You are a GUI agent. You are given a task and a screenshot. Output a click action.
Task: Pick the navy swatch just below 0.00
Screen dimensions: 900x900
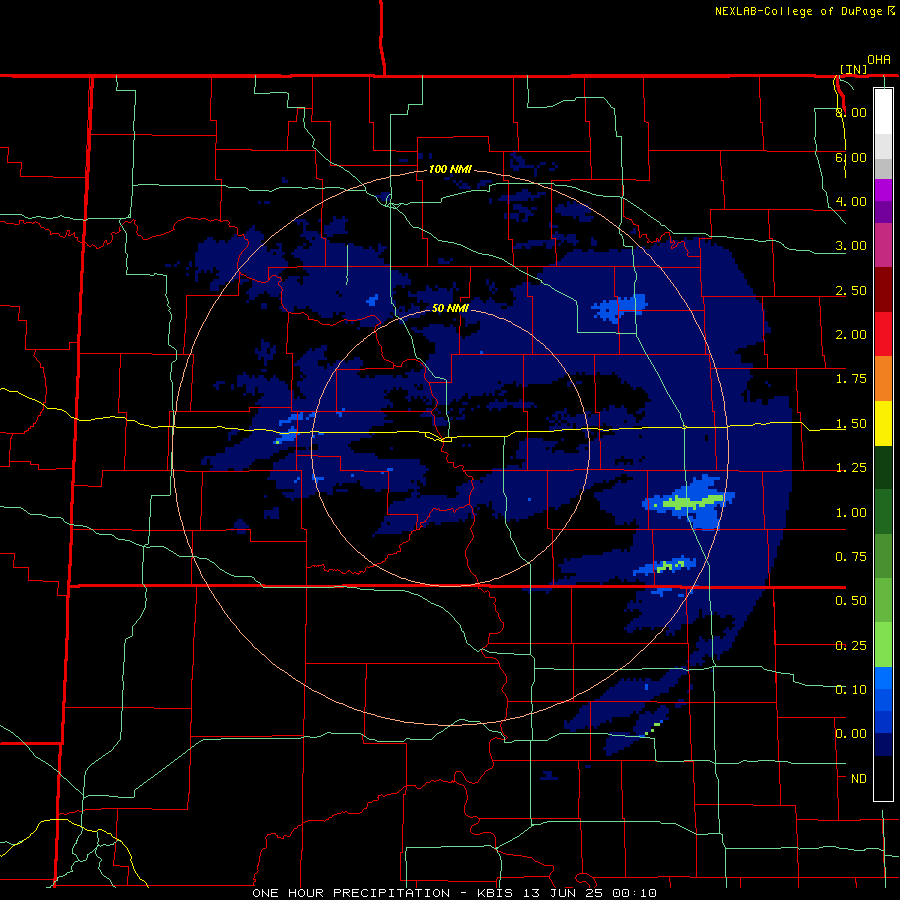click(x=883, y=745)
